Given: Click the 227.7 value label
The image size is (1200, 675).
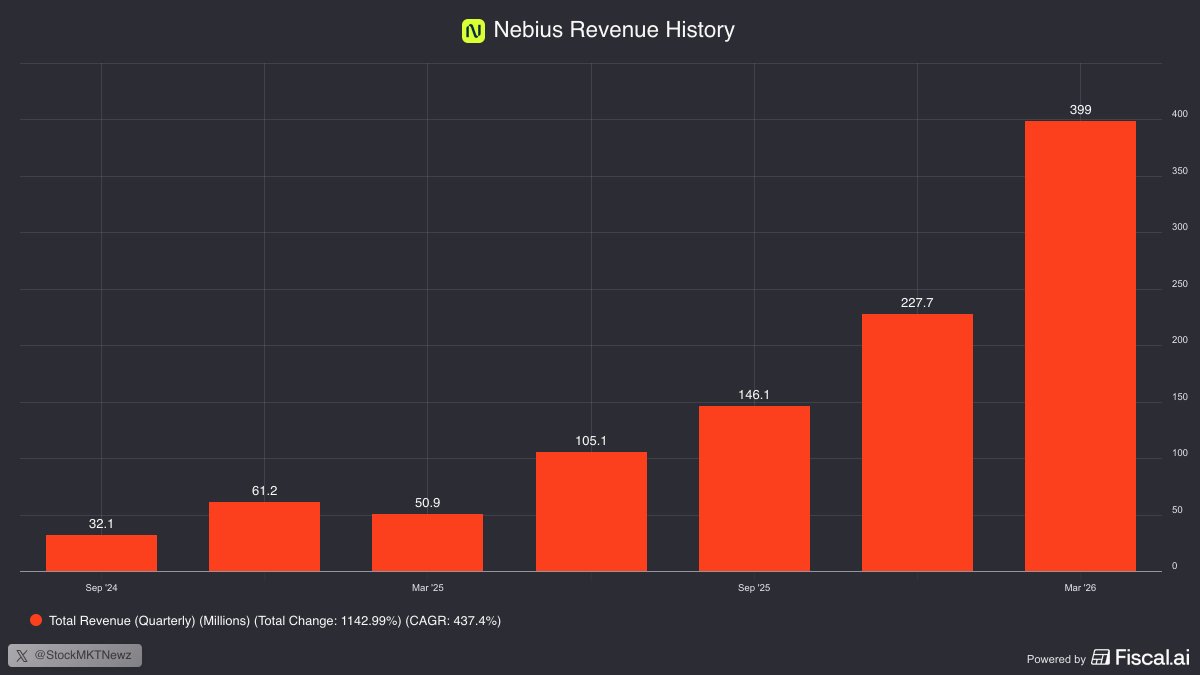Looking at the screenshot, I should pos(917,302).
